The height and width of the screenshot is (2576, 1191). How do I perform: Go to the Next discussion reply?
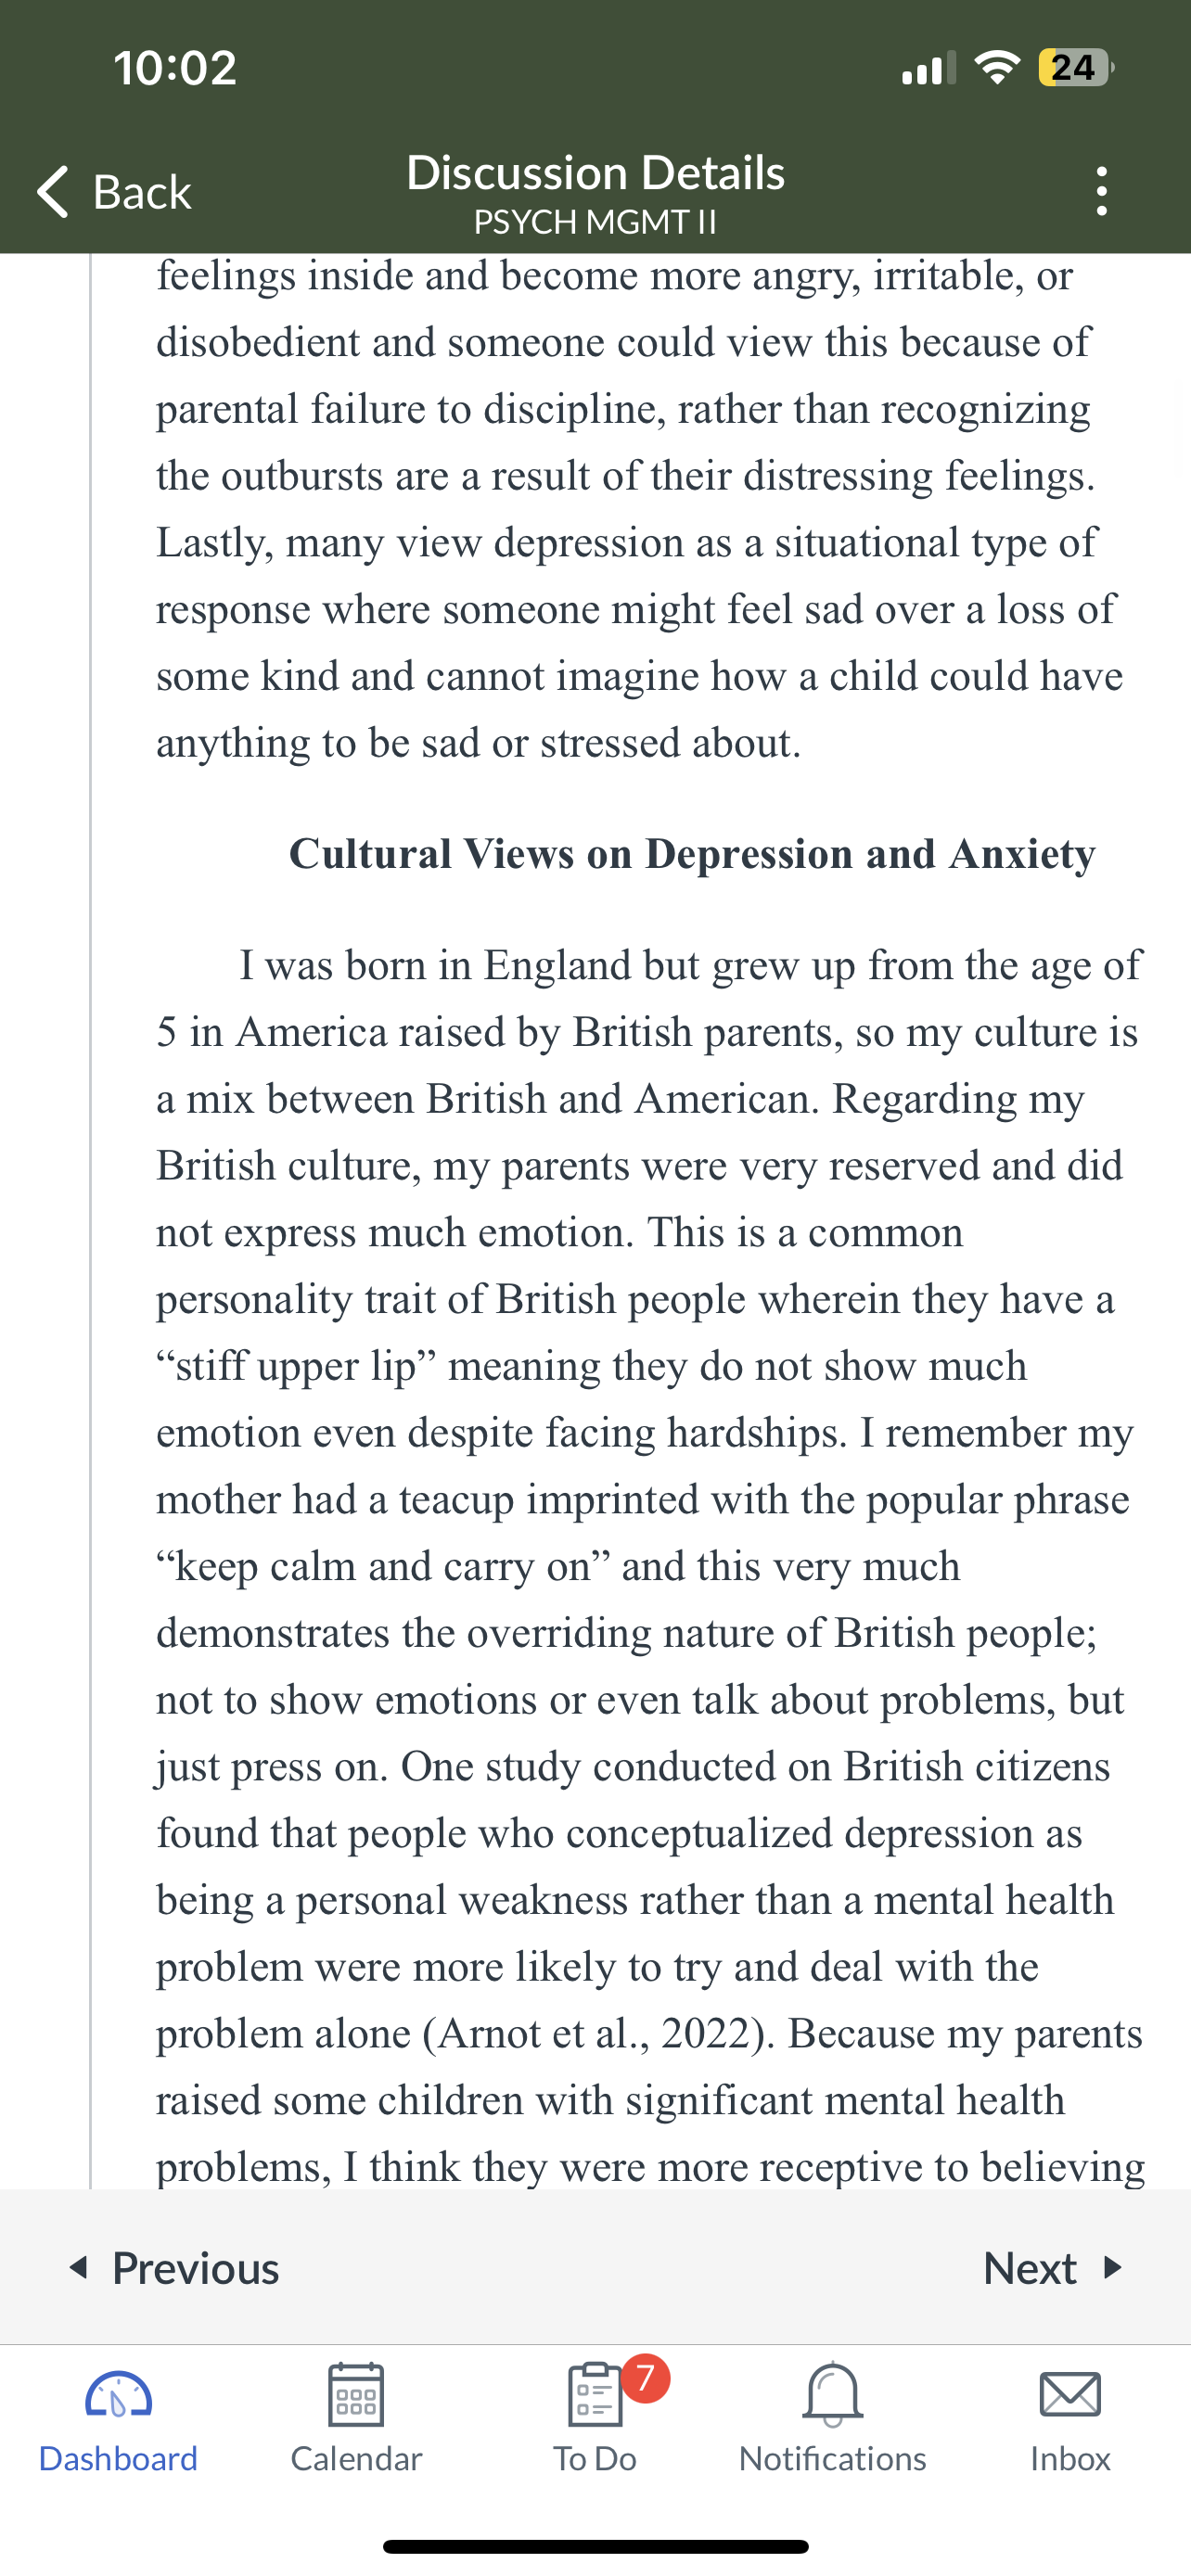pos(1053,2267)
